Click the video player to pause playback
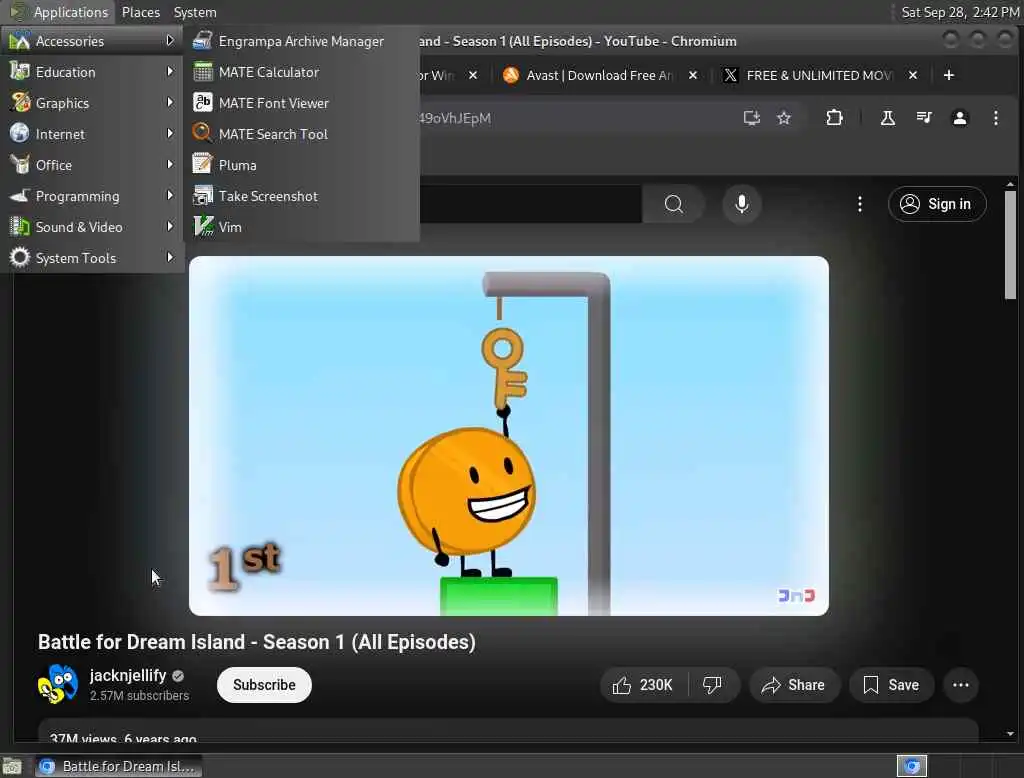 [509, 436]
